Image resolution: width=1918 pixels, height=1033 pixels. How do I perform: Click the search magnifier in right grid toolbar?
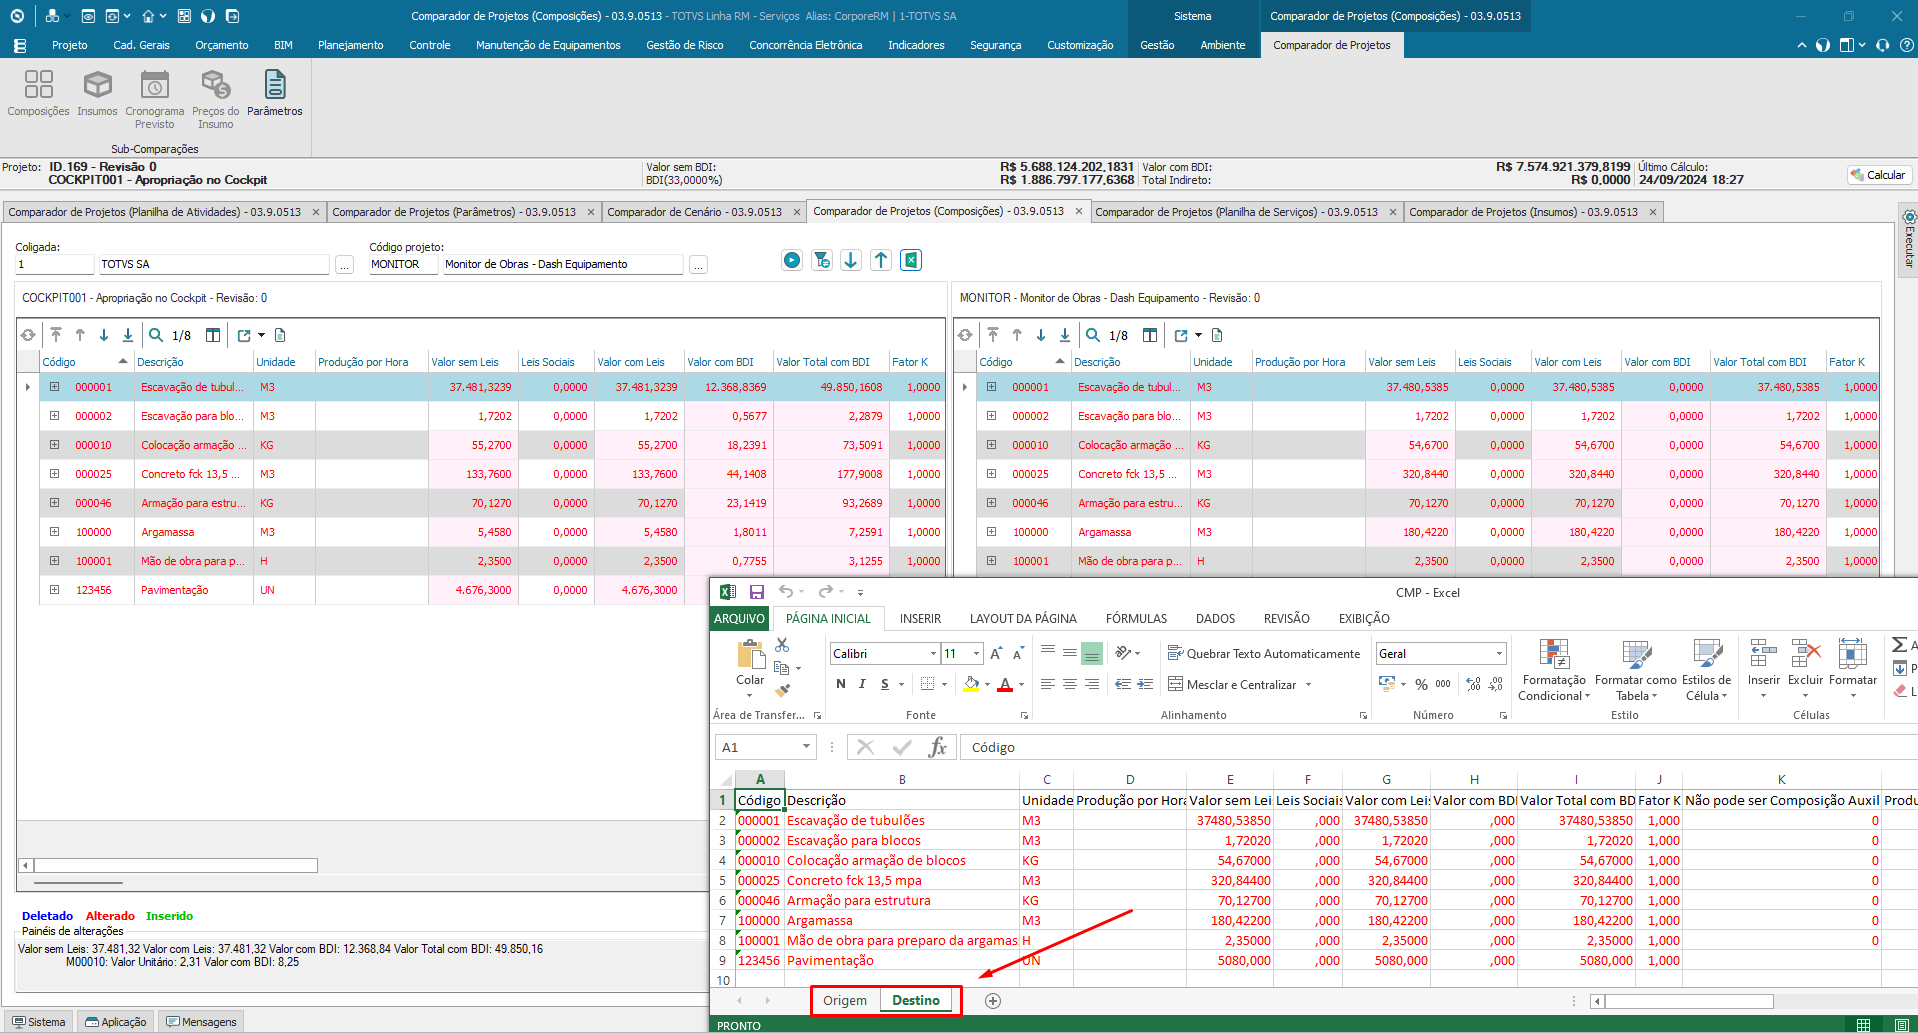(x=1093, y=335)
